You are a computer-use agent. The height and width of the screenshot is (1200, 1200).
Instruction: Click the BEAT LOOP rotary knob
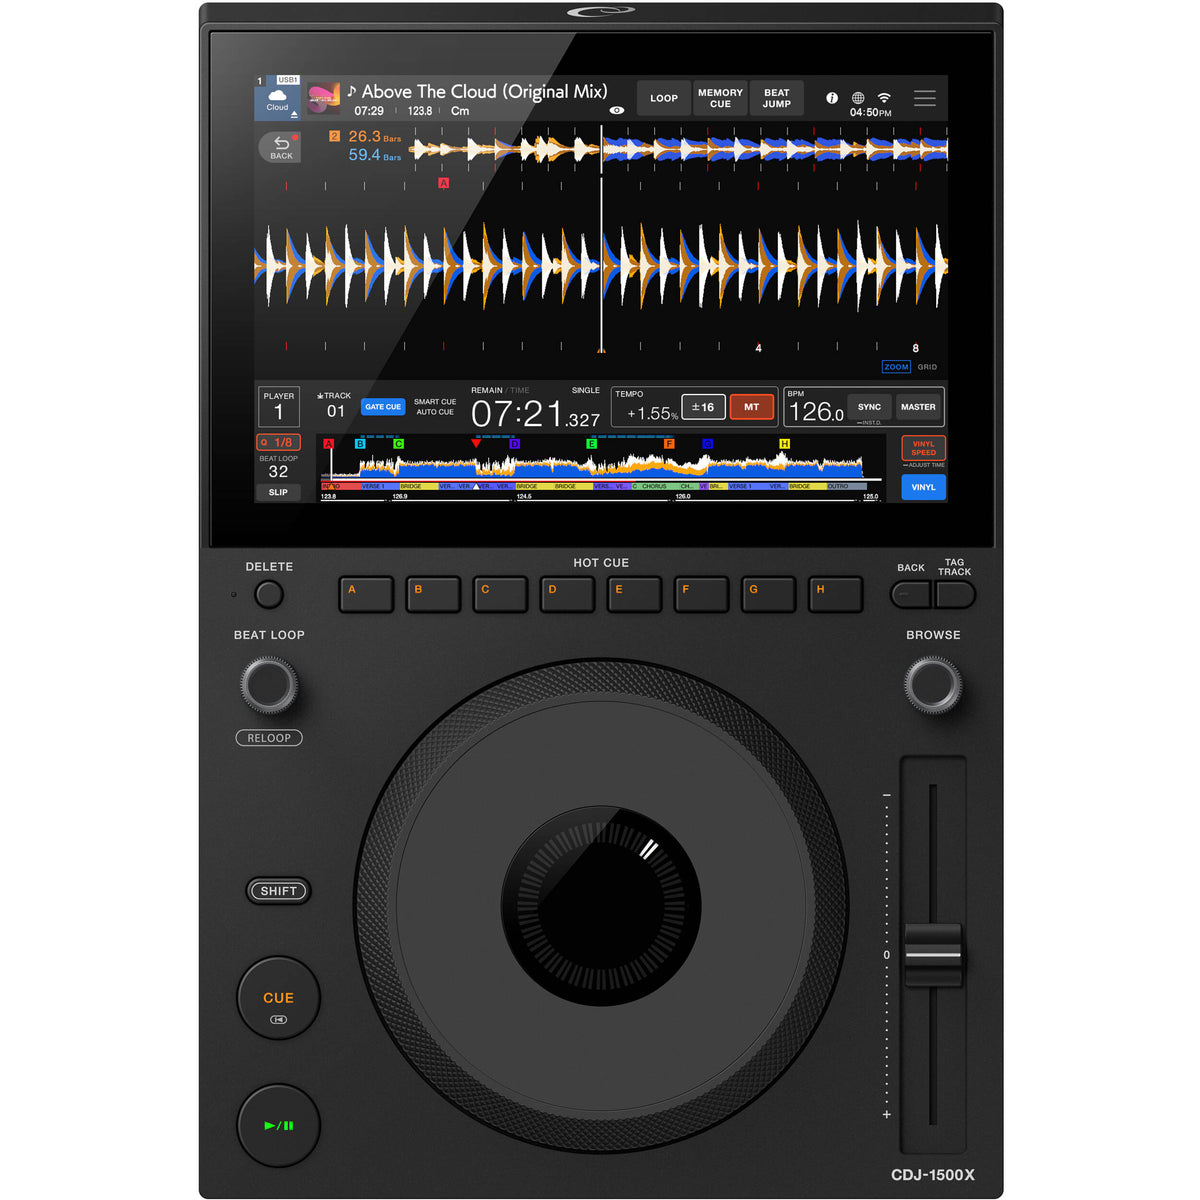pyautogui.click(x=269, y=685)
